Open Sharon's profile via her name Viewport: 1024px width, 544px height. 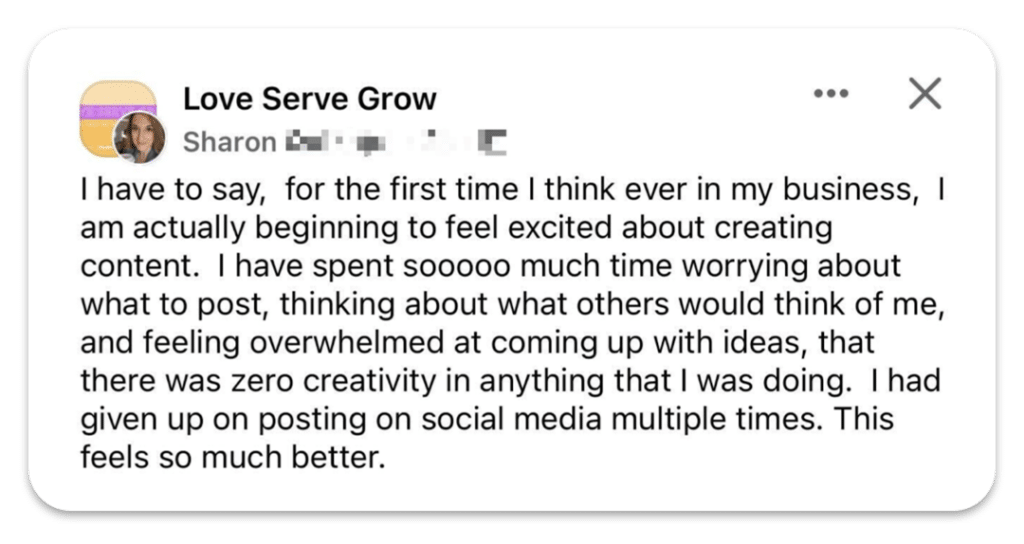(x=230, y=142)
